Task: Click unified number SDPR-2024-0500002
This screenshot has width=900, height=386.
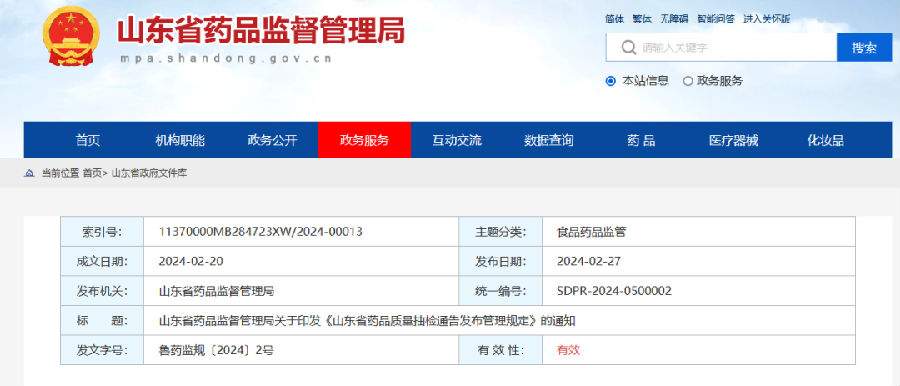Action: click(x=614, y=291)
